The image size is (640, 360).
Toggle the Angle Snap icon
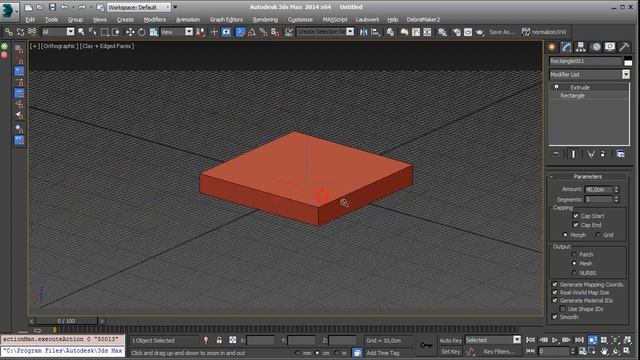252,32
